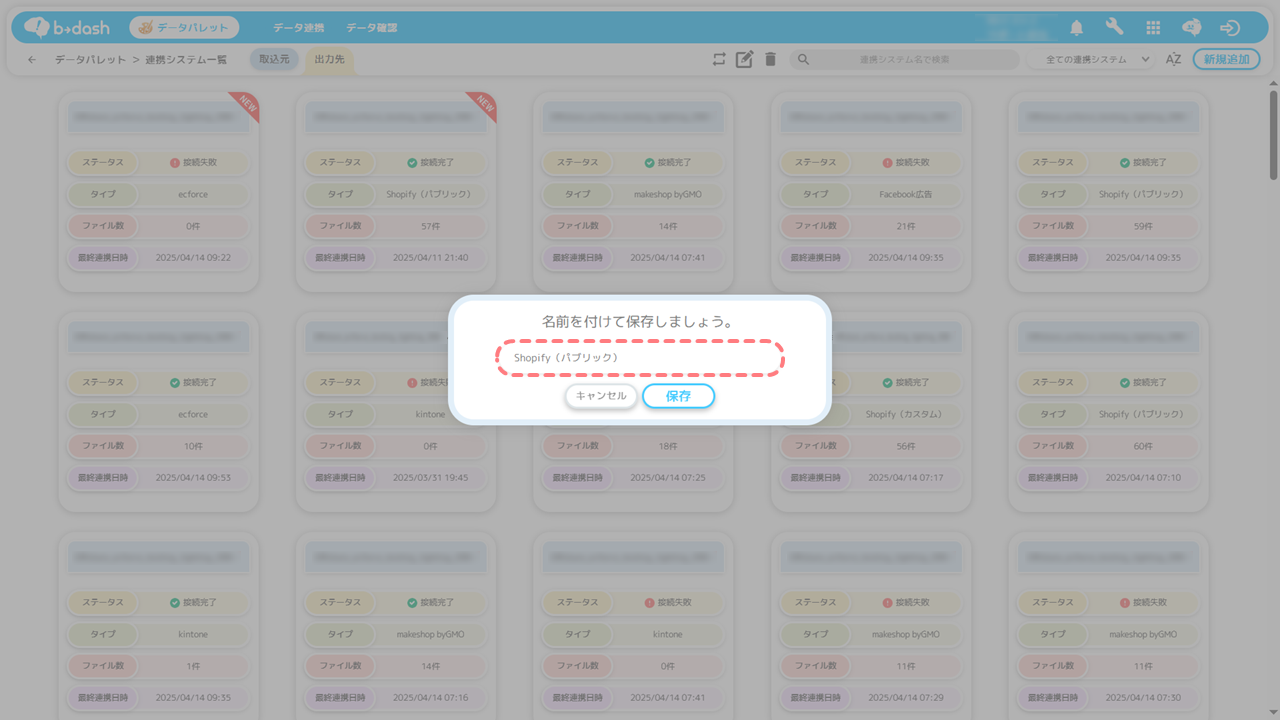Click green check icon on kintone 1件 card
This screenshot has width=1280, height=720.
tap(174, 602)
